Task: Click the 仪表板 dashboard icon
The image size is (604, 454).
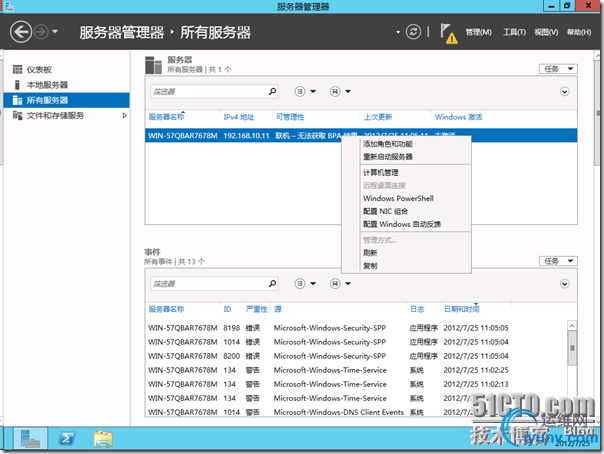Action: (17, 70)
